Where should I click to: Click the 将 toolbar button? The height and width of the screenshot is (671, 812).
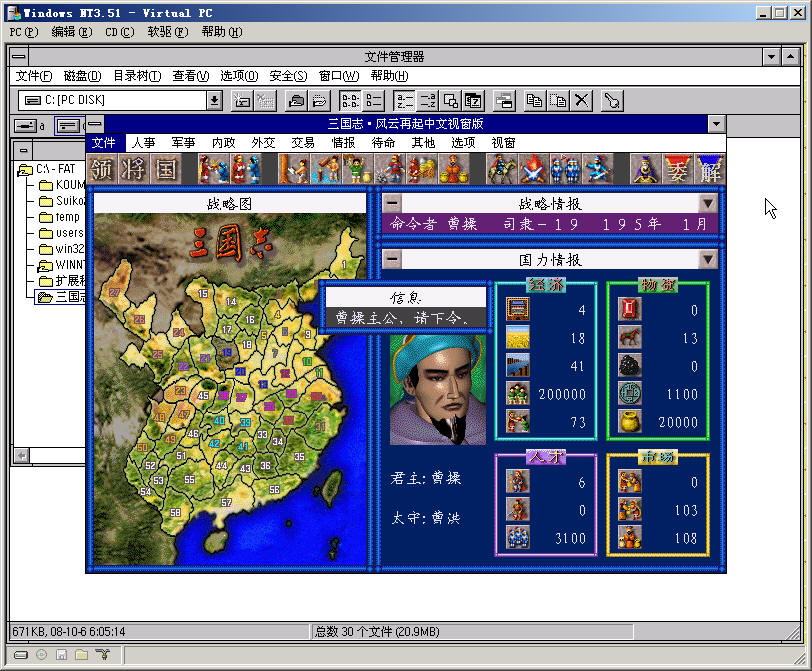[x=135, y=168]
